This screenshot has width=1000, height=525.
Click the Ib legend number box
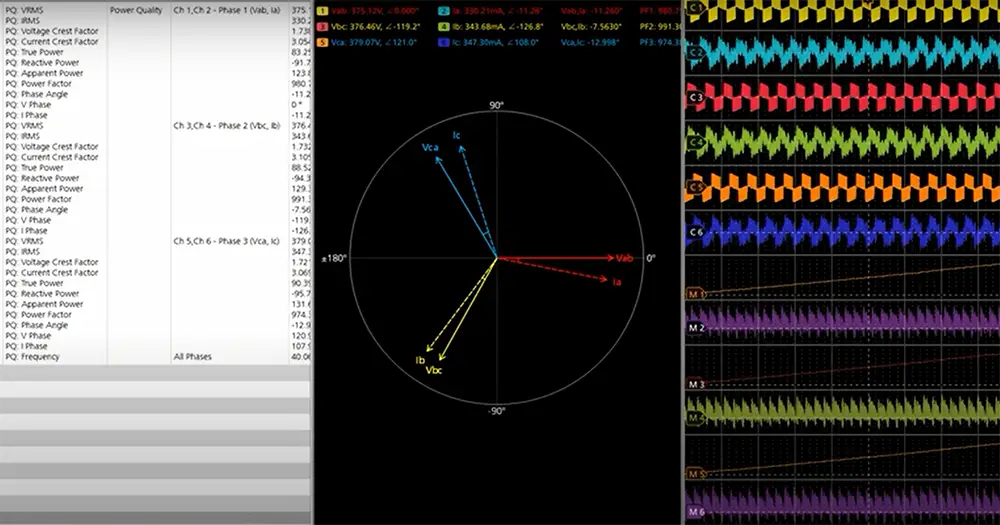coord(444,27)
